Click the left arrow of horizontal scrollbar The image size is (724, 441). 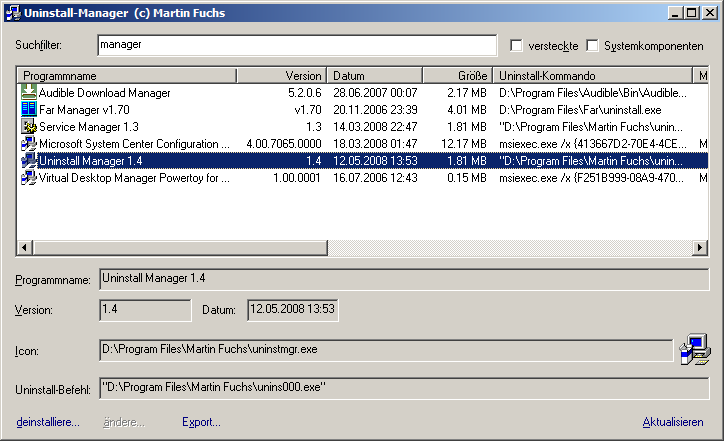coord(24,248)
